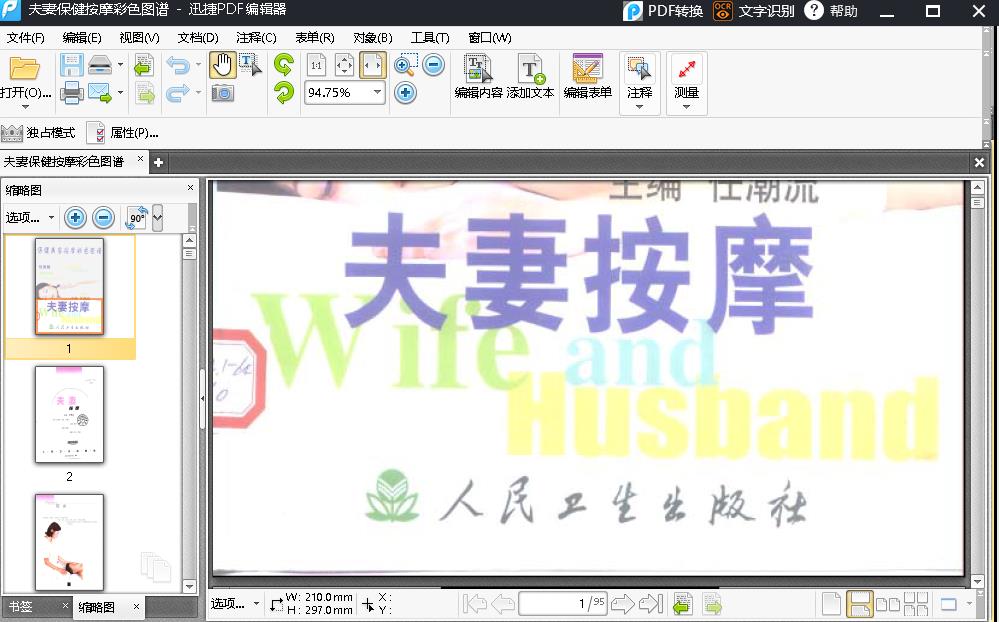
Task: Switch to continuous page layout
Action: point(859,604)
